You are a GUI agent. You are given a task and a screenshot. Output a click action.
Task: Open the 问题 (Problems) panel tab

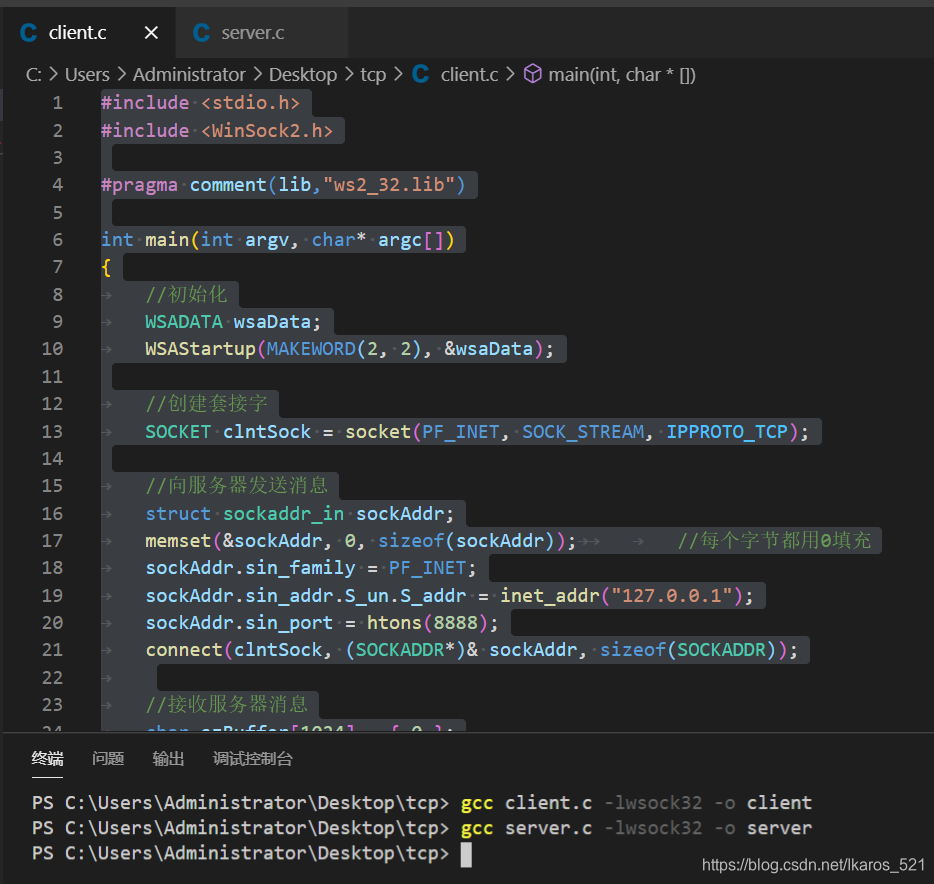[108, 758]
